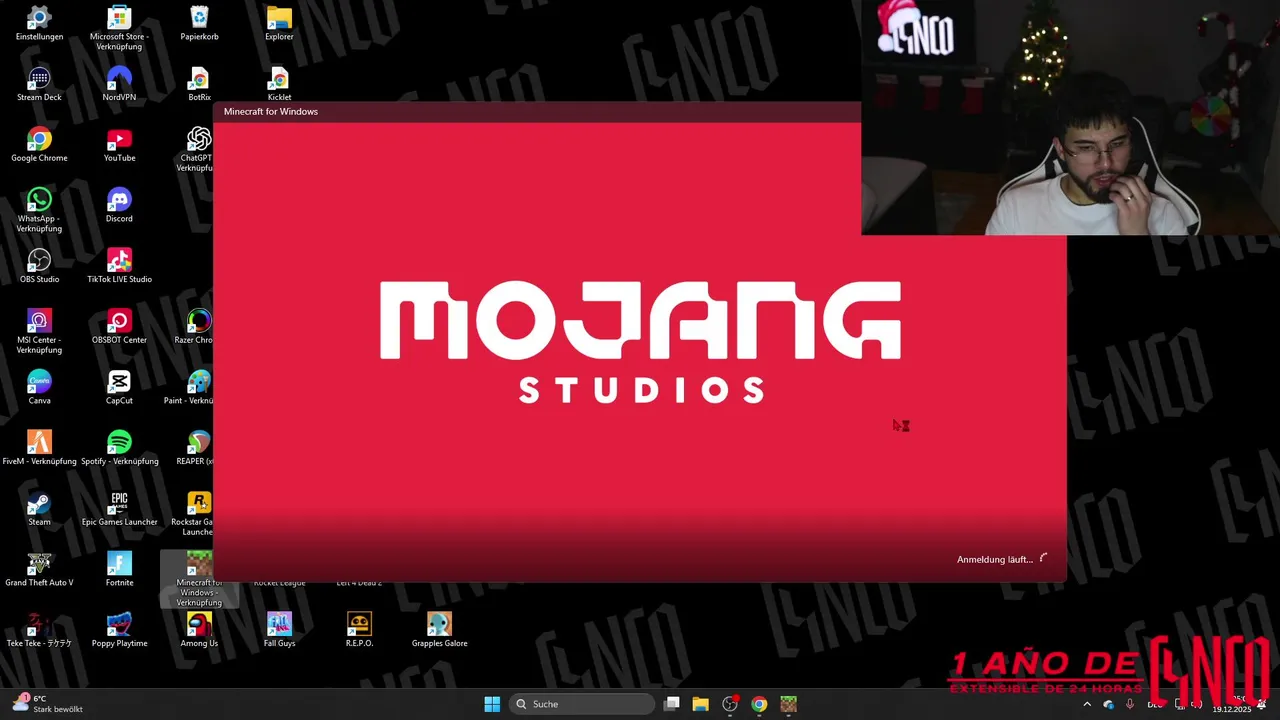Launch Google Chrome from desktop
The width and height of the screenshot is (1280, 720).
39,145
